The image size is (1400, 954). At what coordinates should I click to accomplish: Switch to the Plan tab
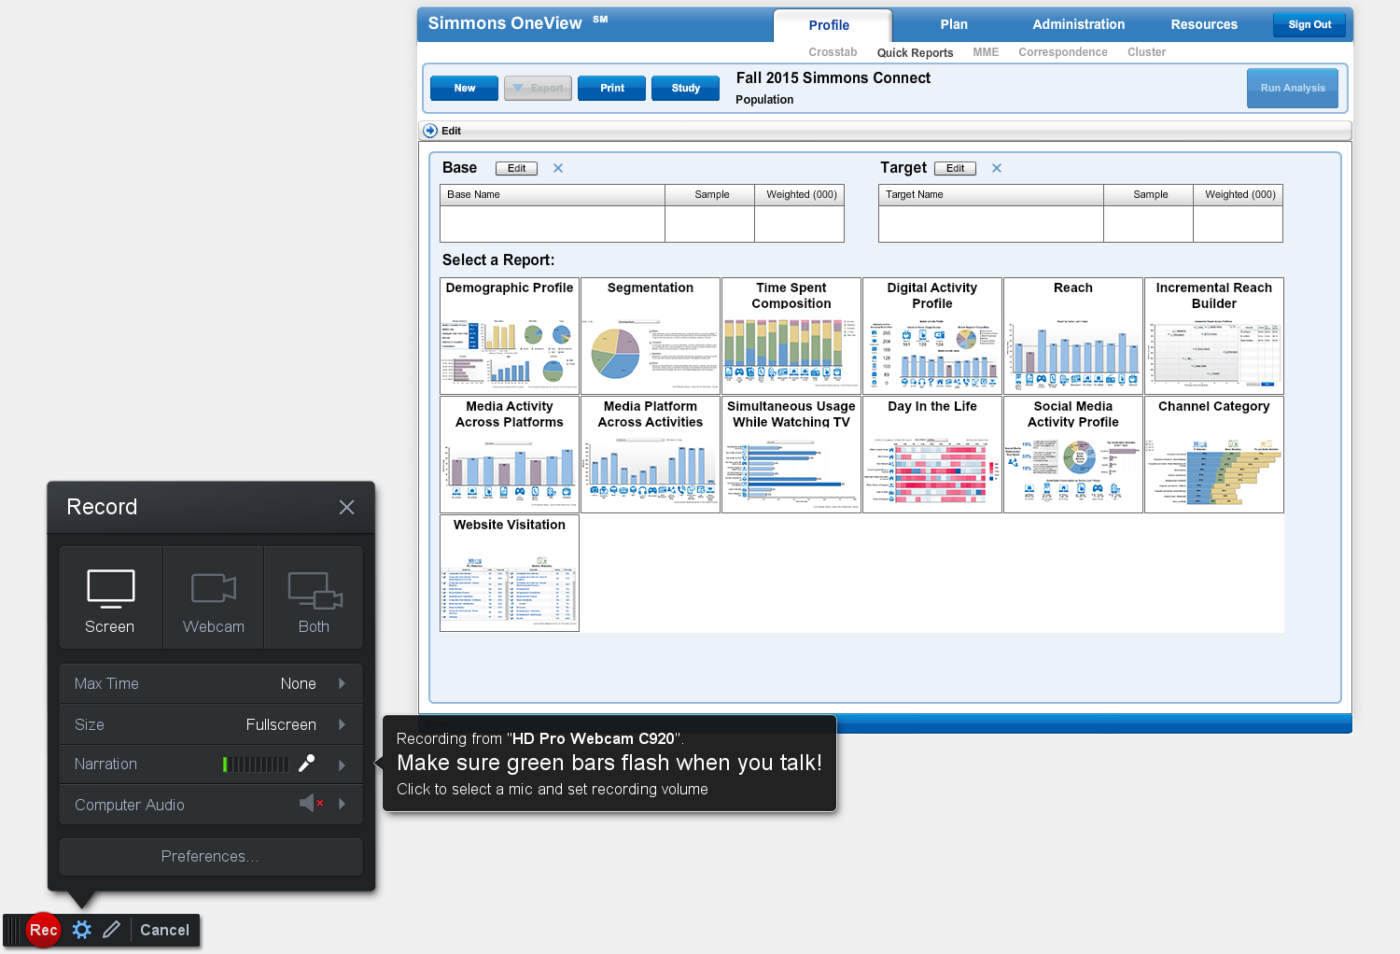(952, 24)
